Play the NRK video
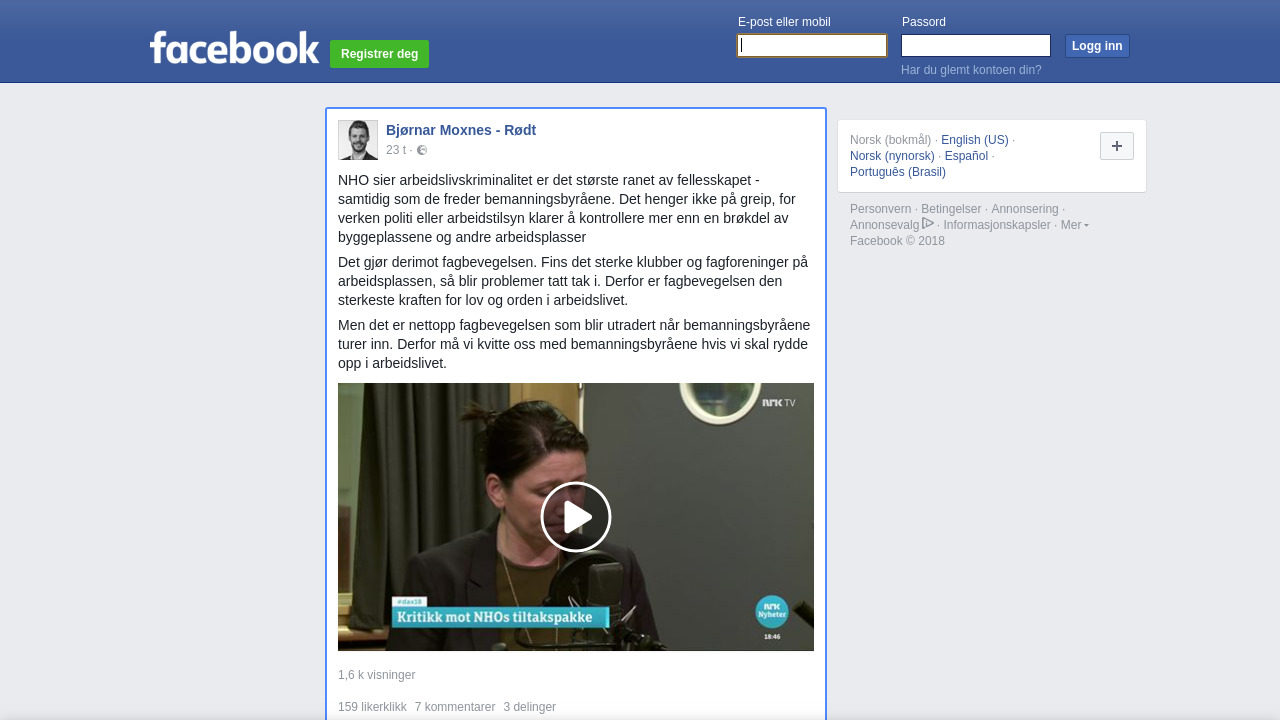1280x720 pixels. pos(576,517)
